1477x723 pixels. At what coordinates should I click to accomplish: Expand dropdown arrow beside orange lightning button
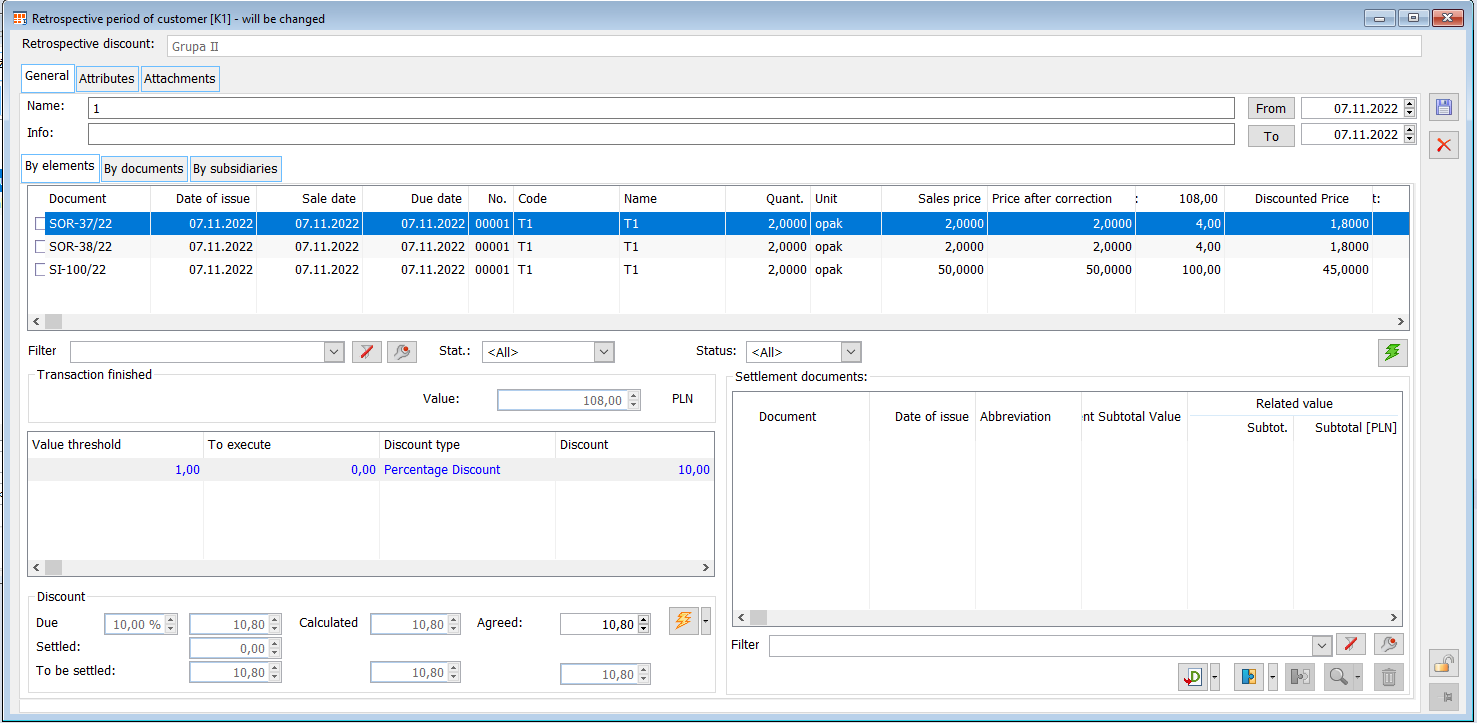pos(706,621)
